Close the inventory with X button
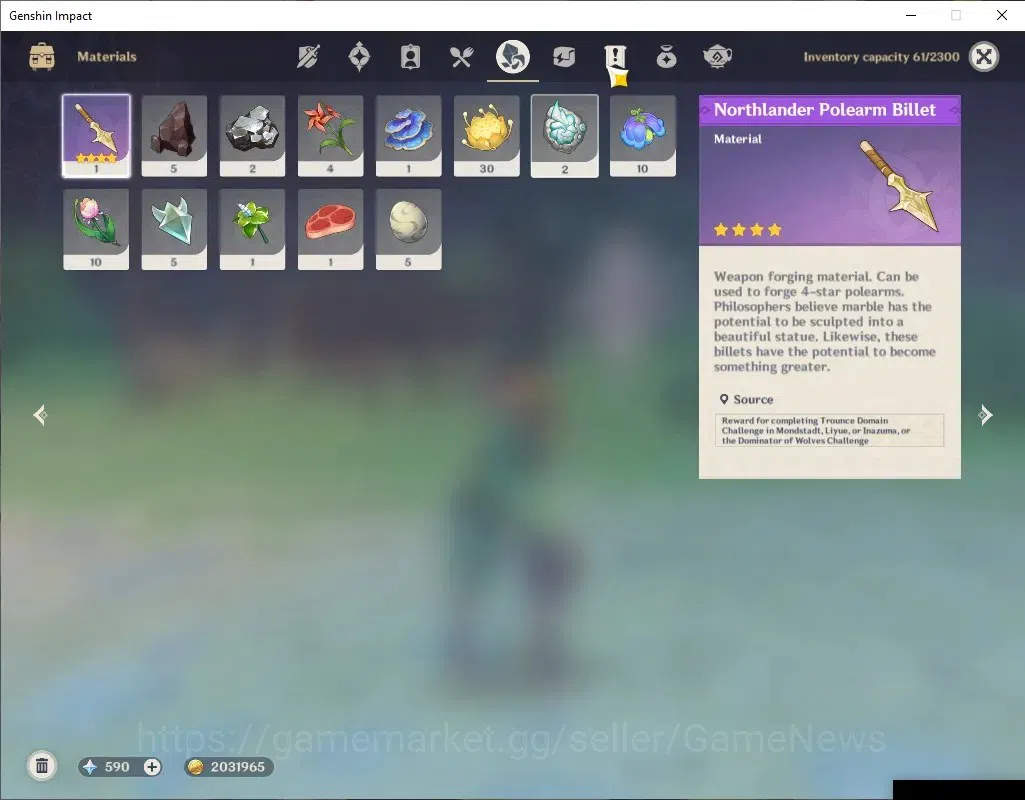 [x=984, y=57]
